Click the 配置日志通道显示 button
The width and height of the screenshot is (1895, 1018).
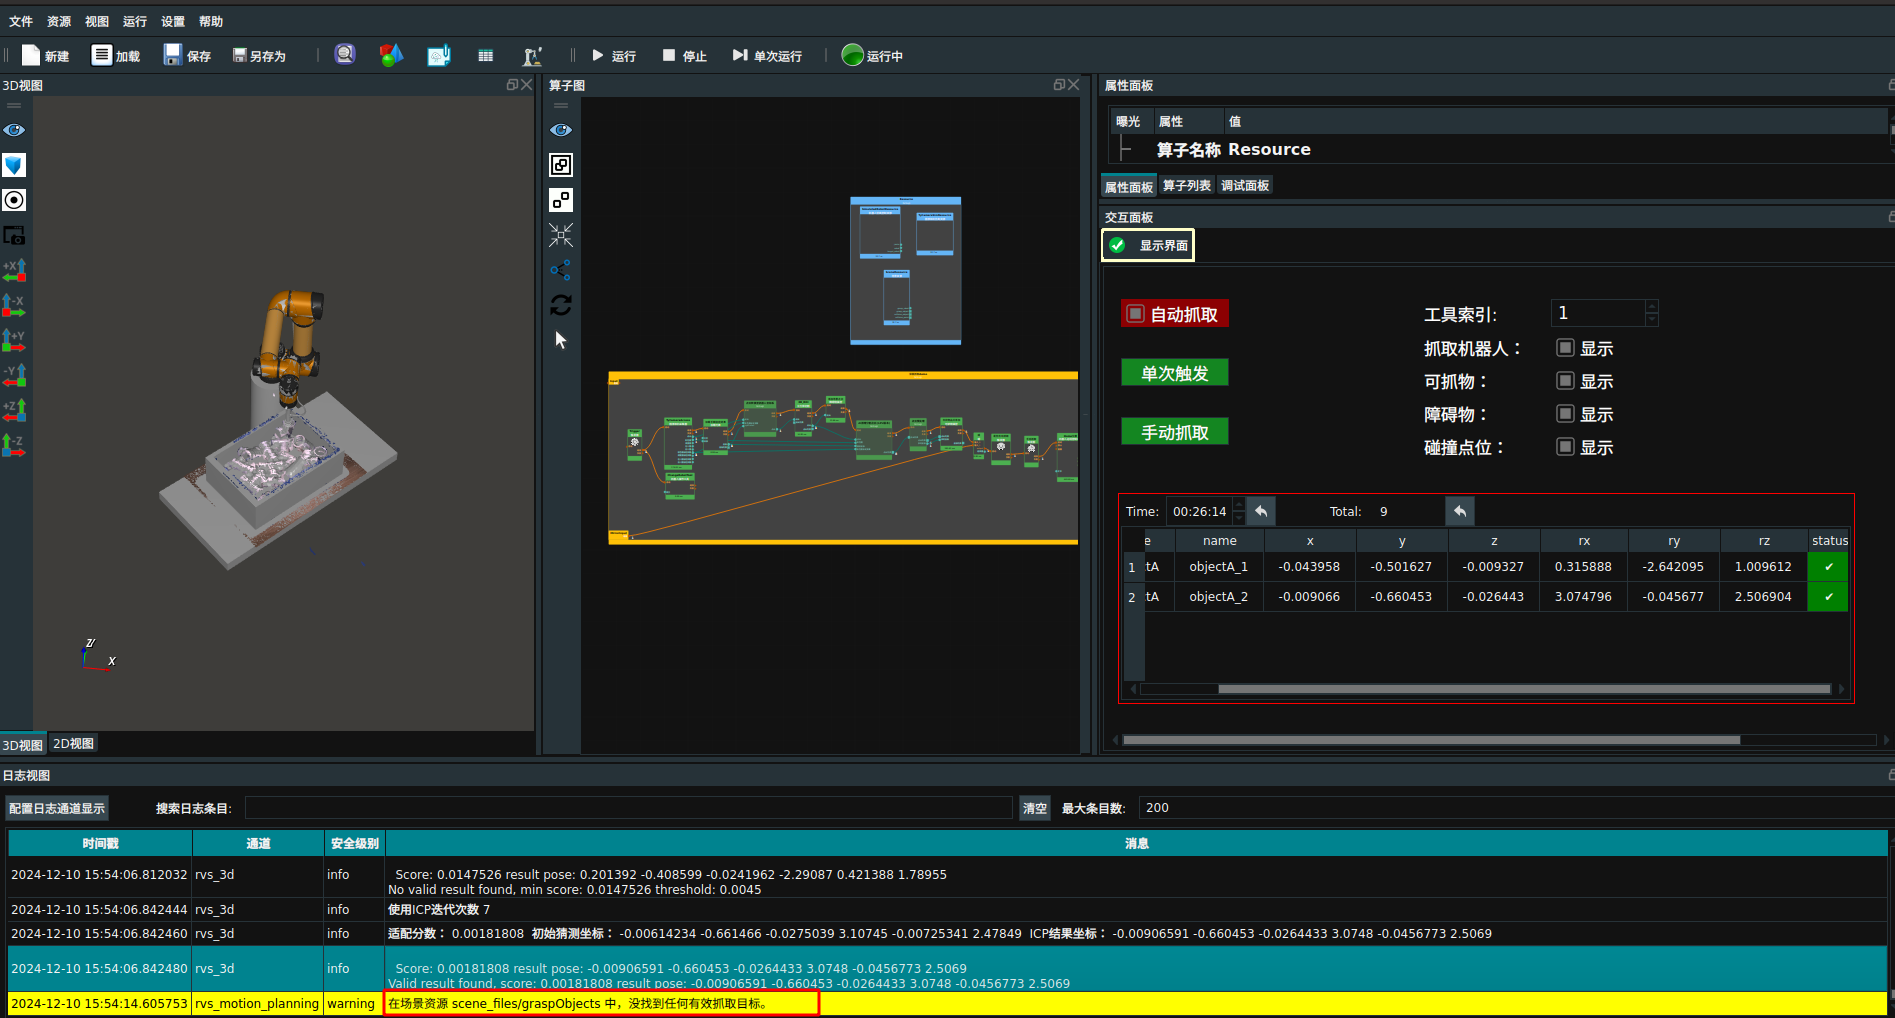[x=57, y=808]
